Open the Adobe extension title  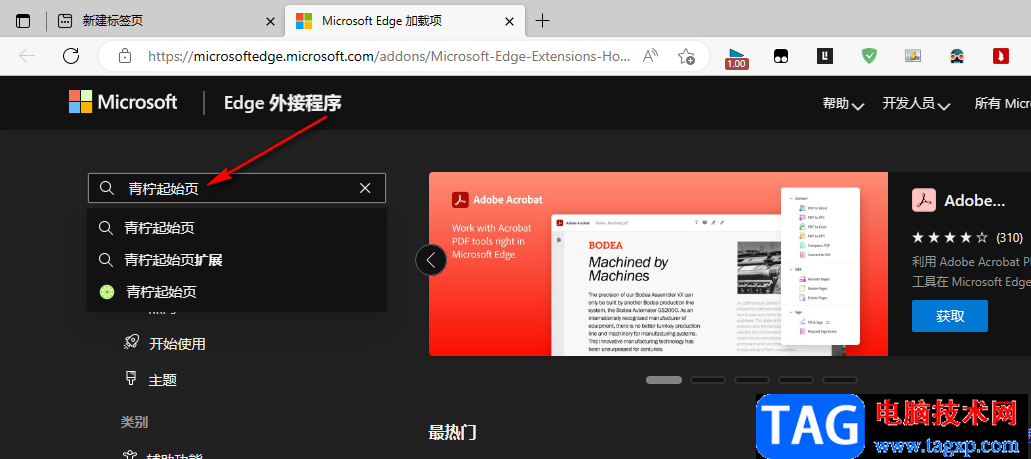point(974,201)
